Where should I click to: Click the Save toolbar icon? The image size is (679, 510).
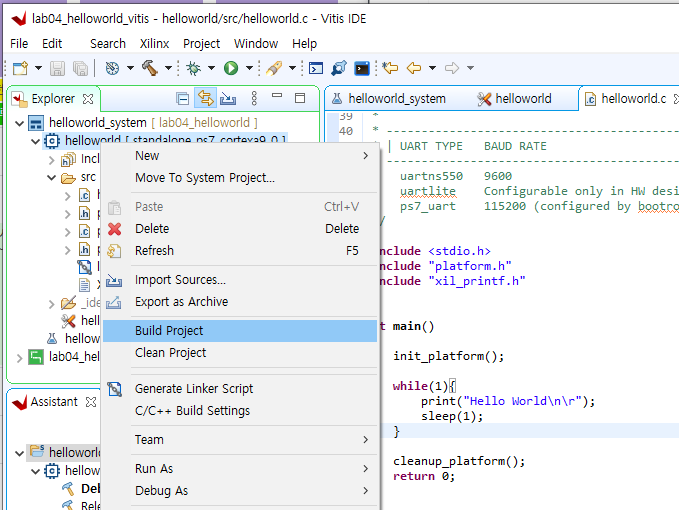click(57, 68)
